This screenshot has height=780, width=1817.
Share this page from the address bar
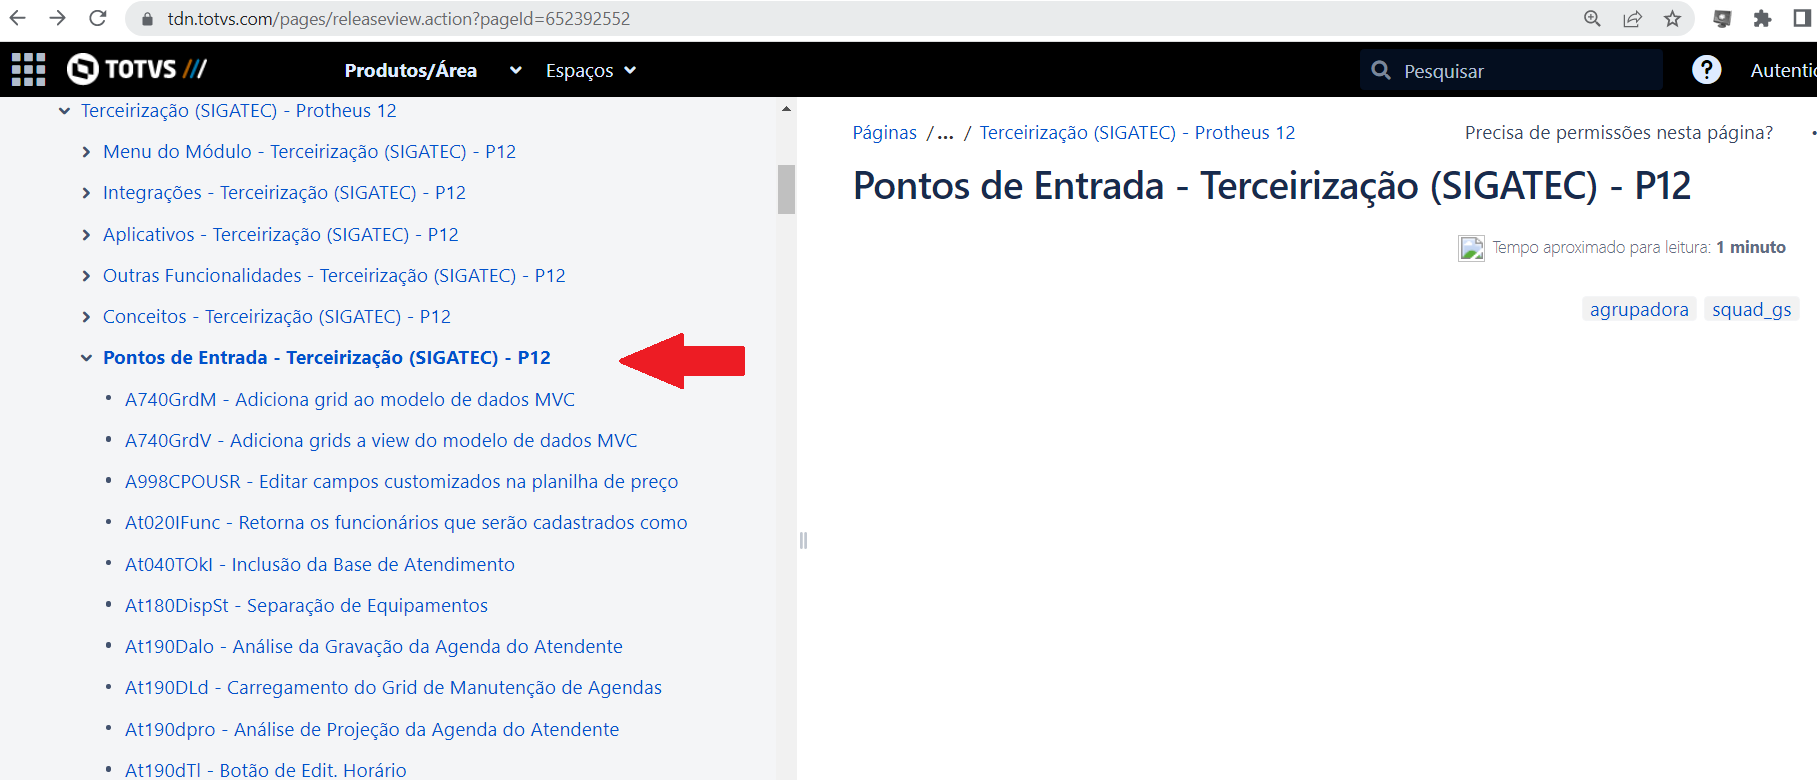coord(1632,19)
